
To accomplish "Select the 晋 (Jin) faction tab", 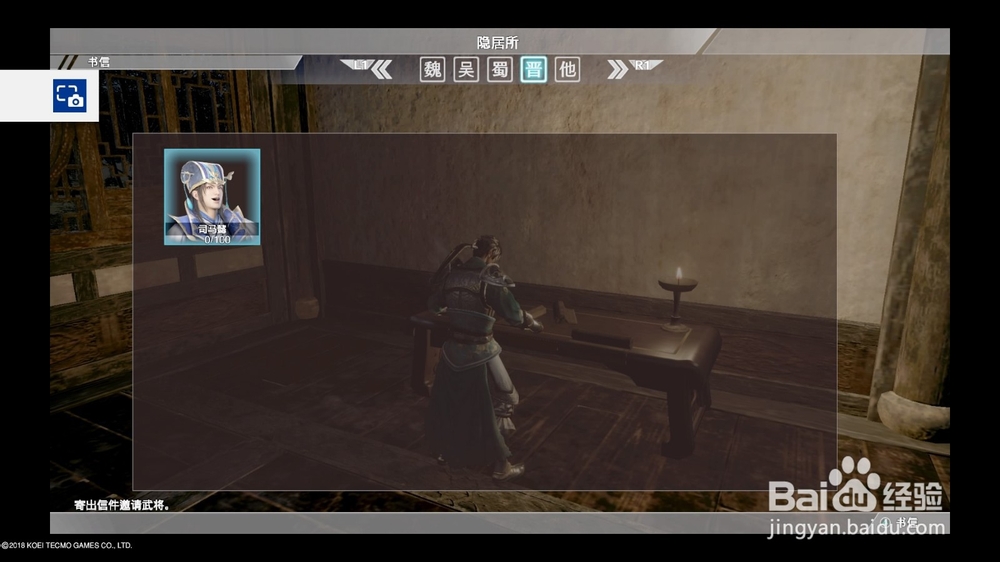I will click(534, 69).
